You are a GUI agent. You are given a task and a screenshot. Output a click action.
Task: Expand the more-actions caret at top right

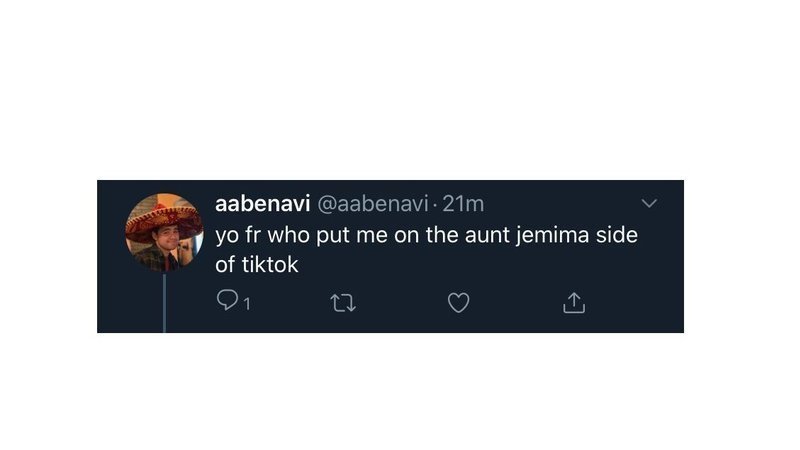coord(649,203)
